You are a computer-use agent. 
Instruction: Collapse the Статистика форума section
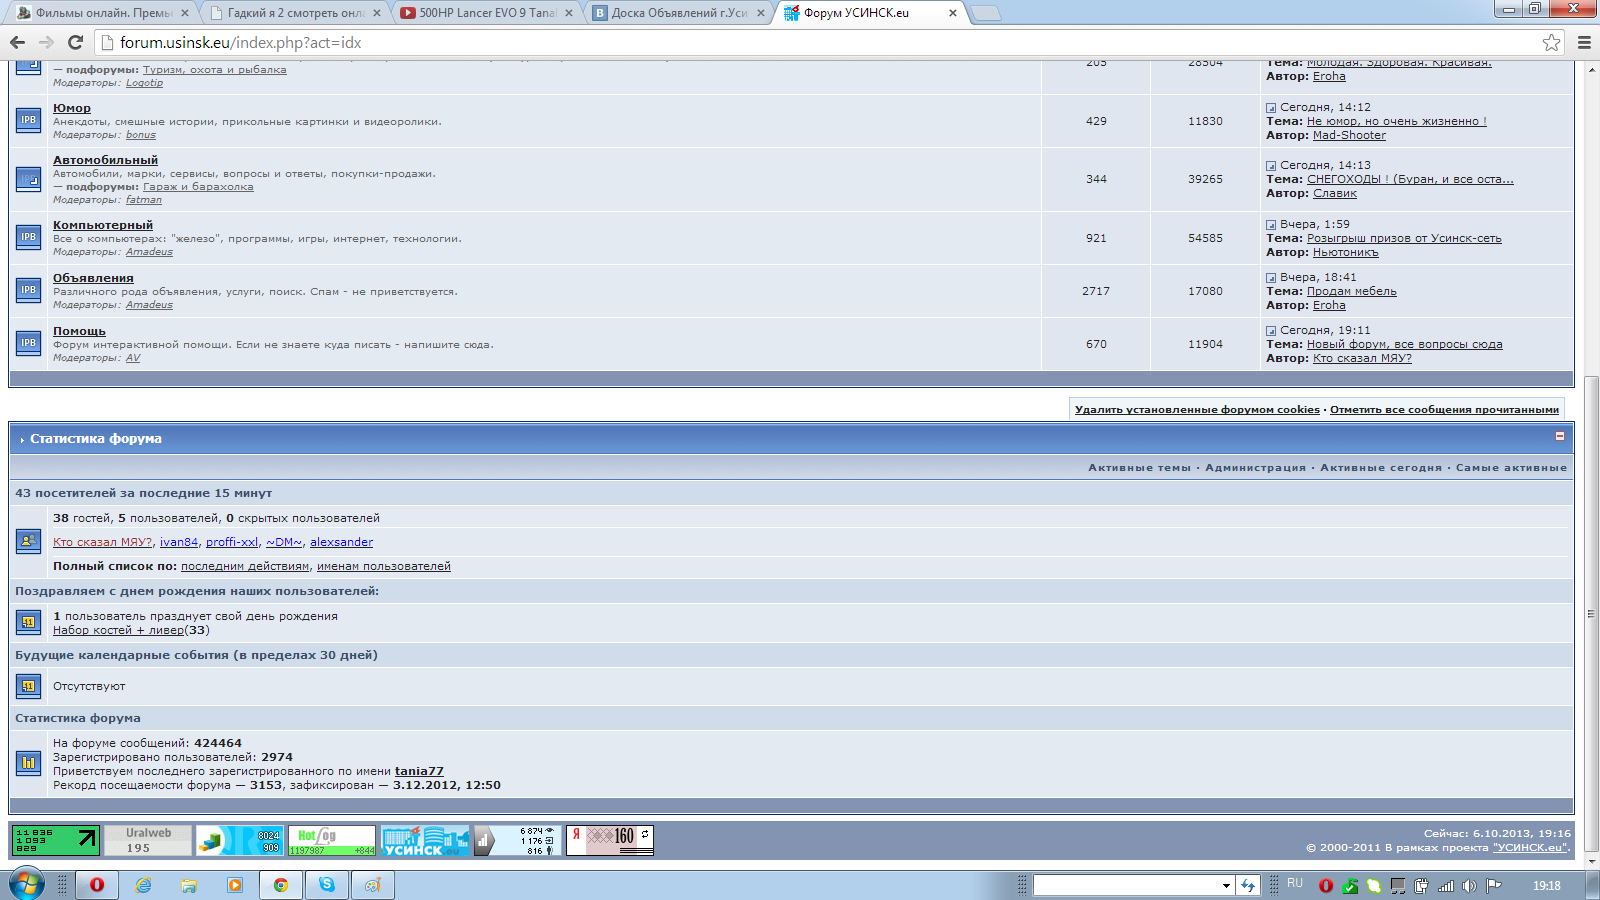click(1559, 437)
